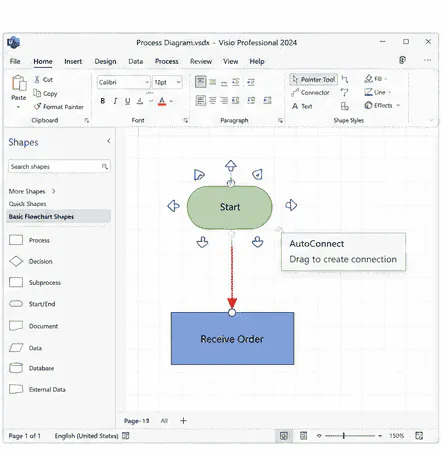Activate the Connector tool
The image size is (442, 450).
click(x=310, y=93)
